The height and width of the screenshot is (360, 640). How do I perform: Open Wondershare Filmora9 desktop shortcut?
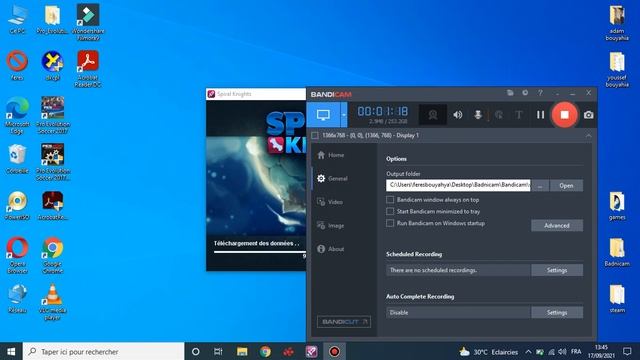click(88, 22)
